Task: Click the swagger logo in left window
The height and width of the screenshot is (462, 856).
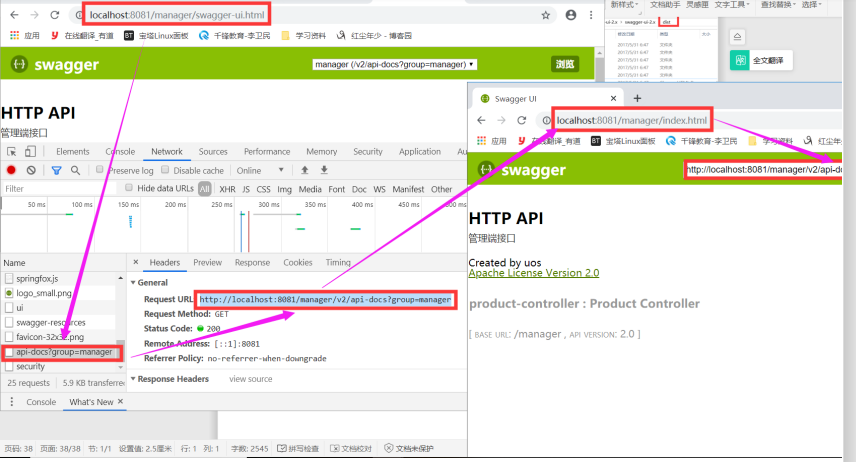Action: (x=55, y=64)
